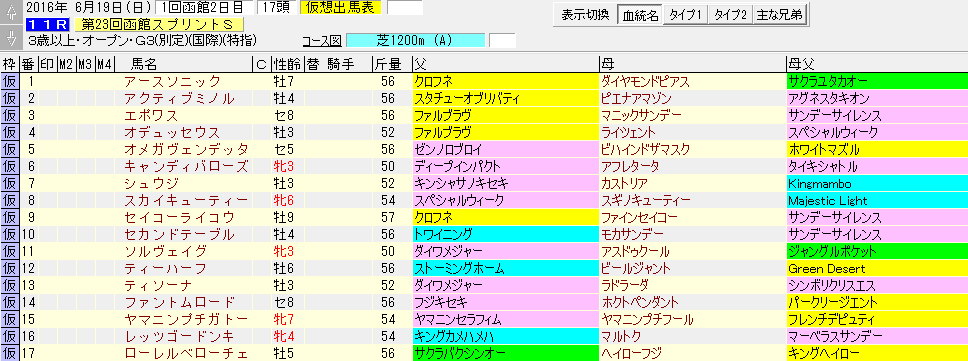Screen dimensions: 968x361
Task: Click sire cell サクラバクシンオー
Action: click(x=506, y=354)
